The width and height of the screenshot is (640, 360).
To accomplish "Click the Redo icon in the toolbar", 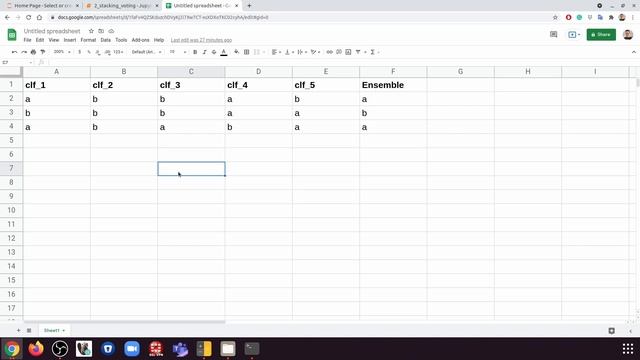I will pos(24,52).
